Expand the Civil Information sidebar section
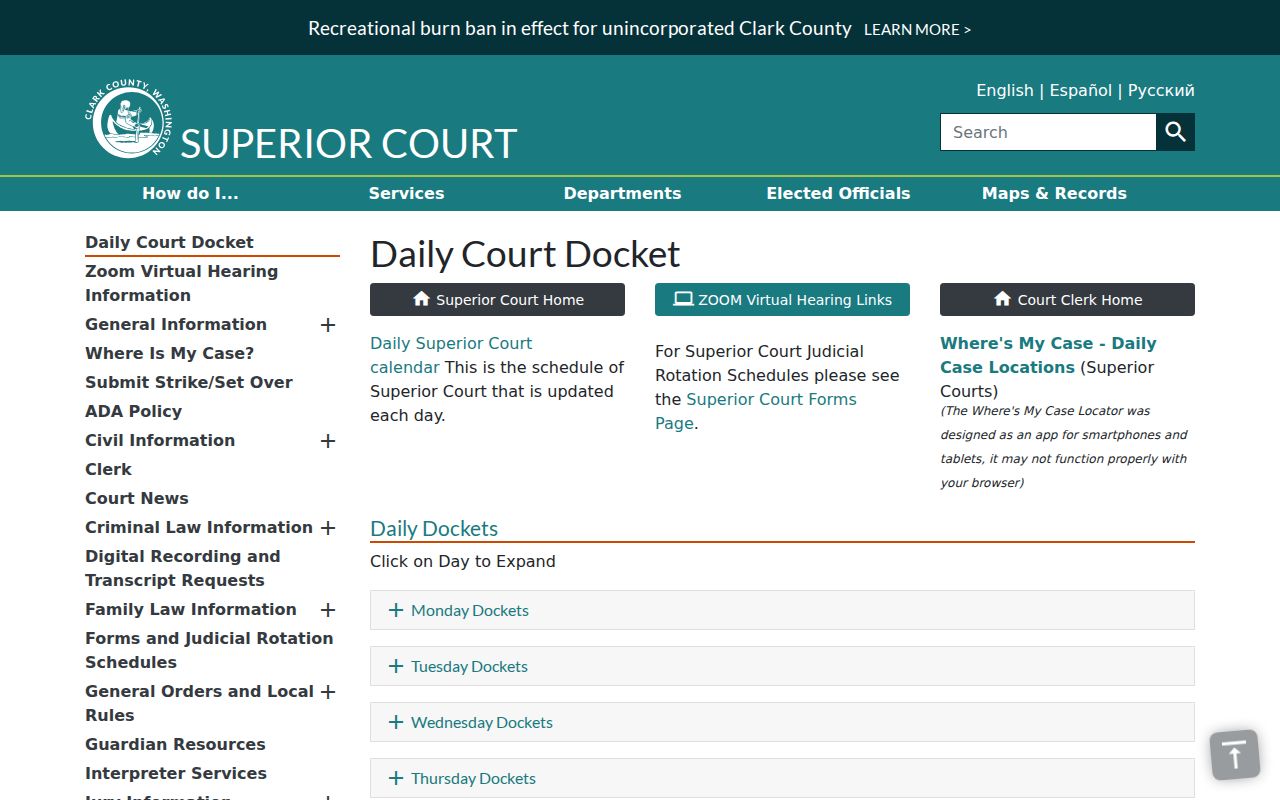Viewport: 1280px width, 800px height. 327,441
